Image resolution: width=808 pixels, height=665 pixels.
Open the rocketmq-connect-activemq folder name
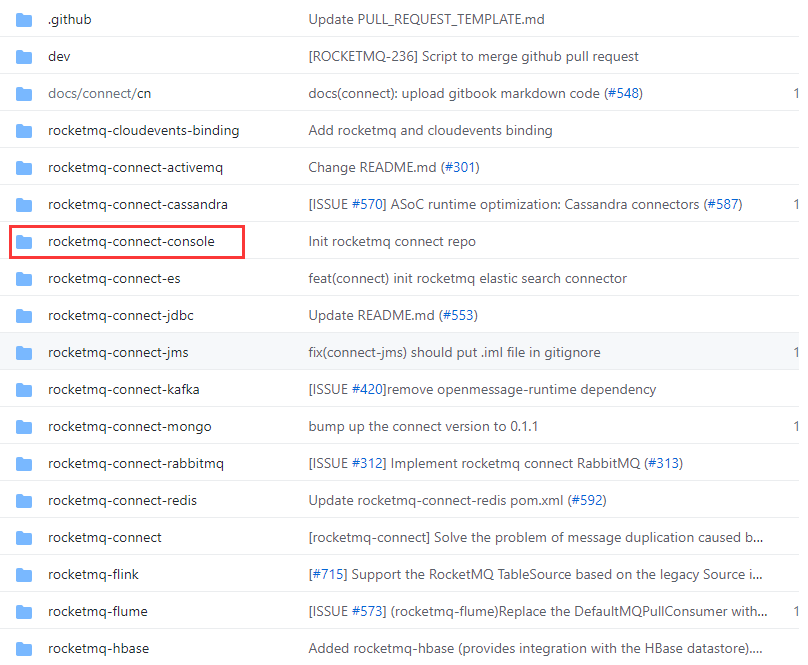136,168
